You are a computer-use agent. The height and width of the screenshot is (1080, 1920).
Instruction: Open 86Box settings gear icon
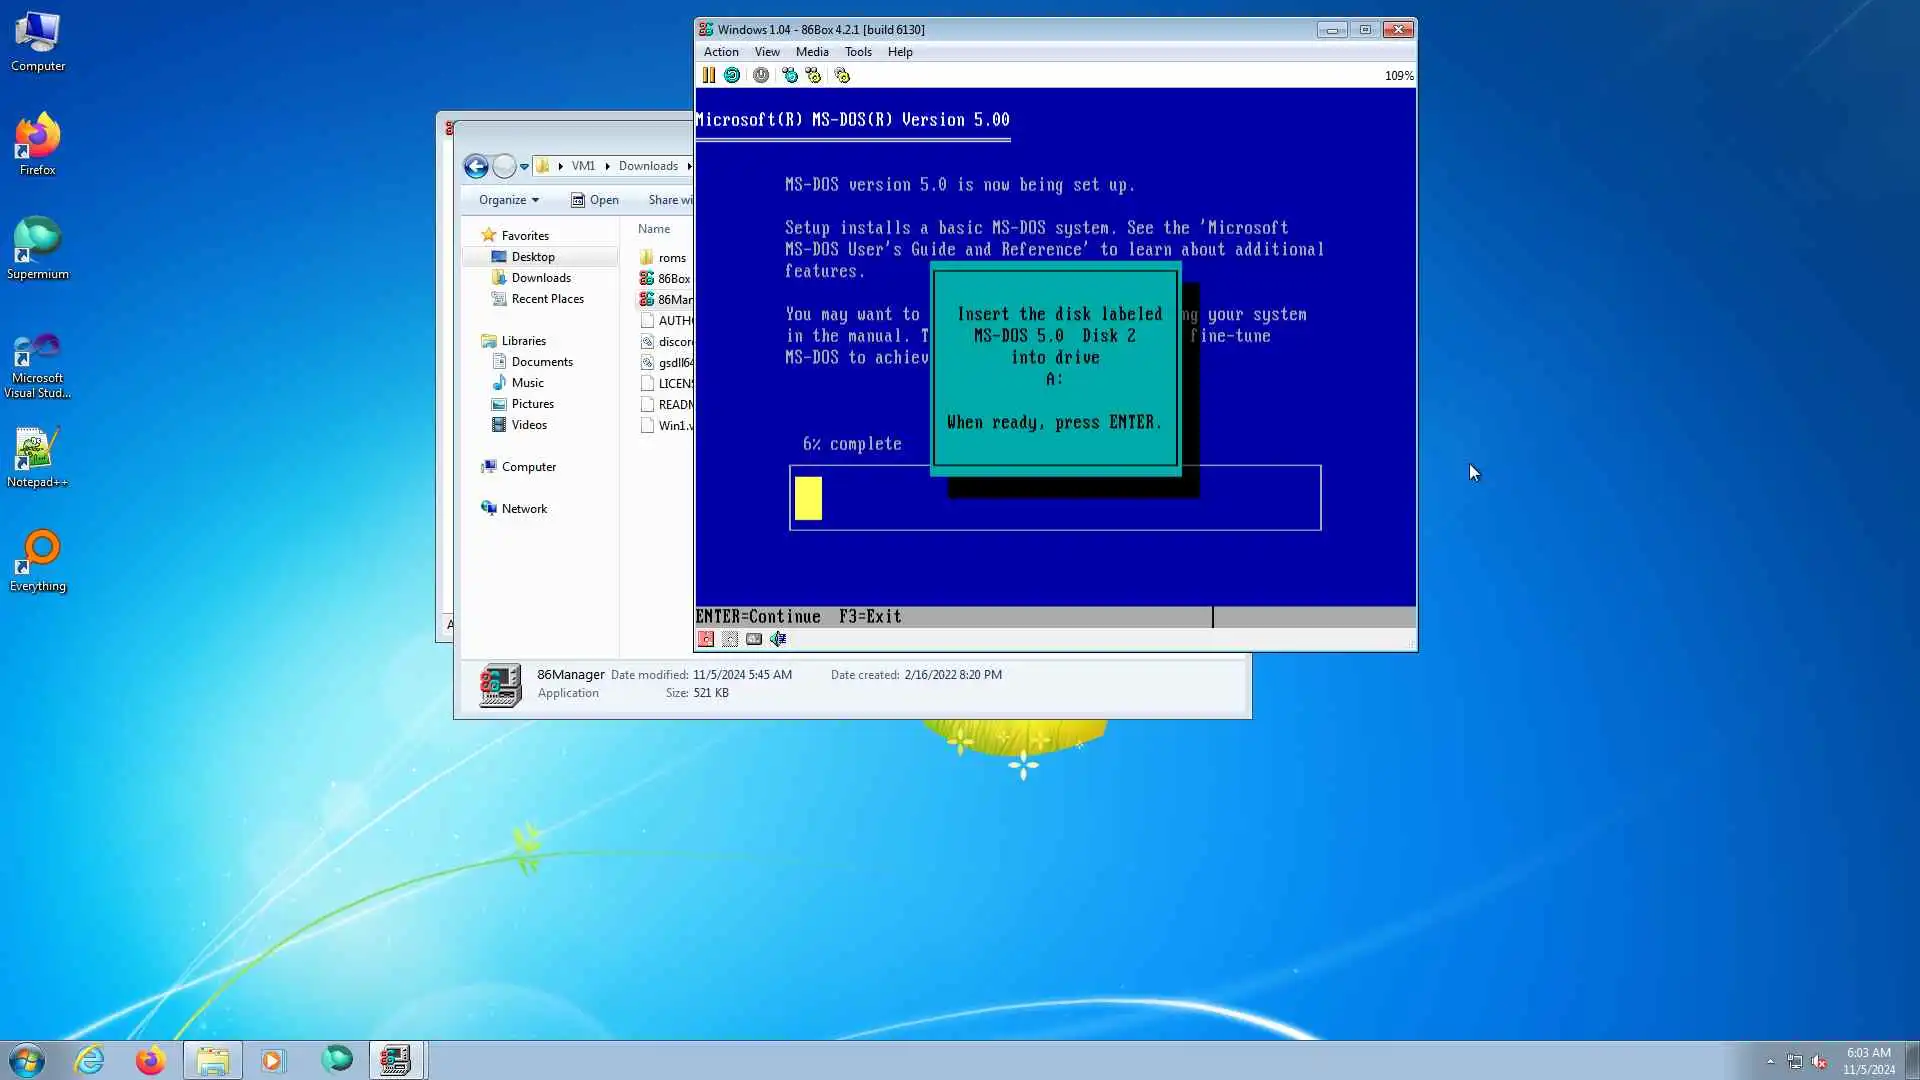click(x=842, y=75)
